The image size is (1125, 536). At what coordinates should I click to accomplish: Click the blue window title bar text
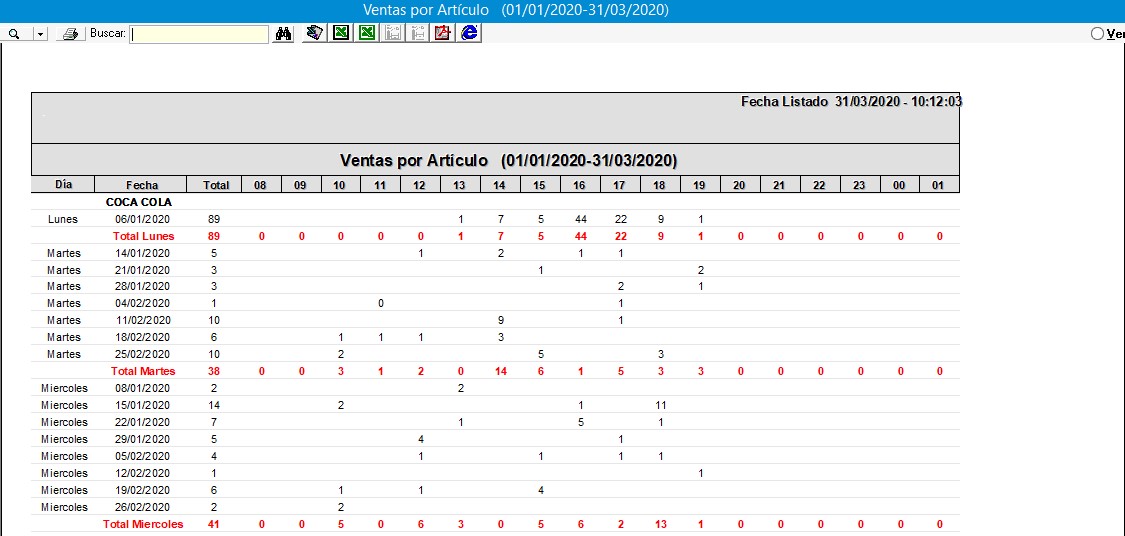tap(515, 10)
